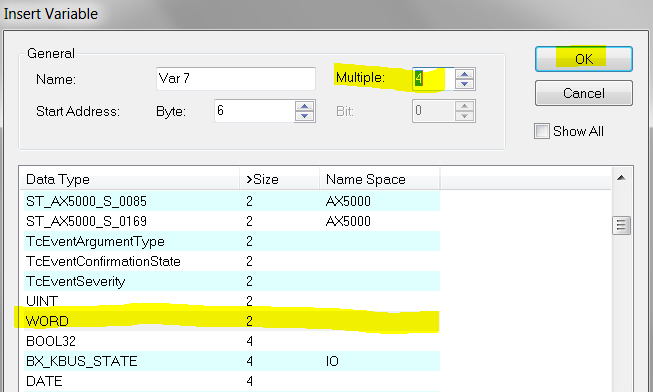
Task: Select the ST_AX5000_S_0169 data type row
Action: pyautogui.click(x=232, y=221)
